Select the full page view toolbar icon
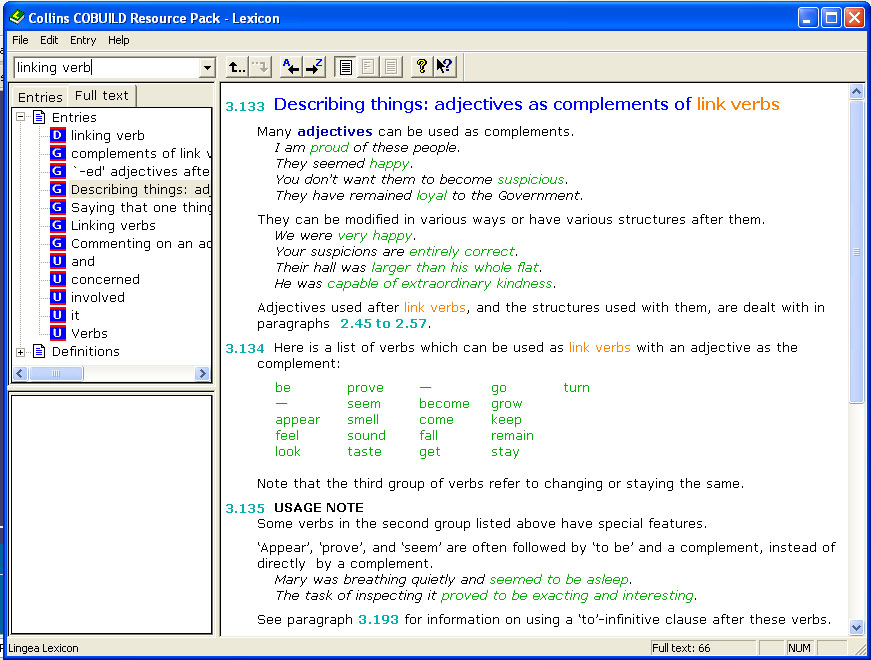Screen dimensions: 871x660 [346, 67]
